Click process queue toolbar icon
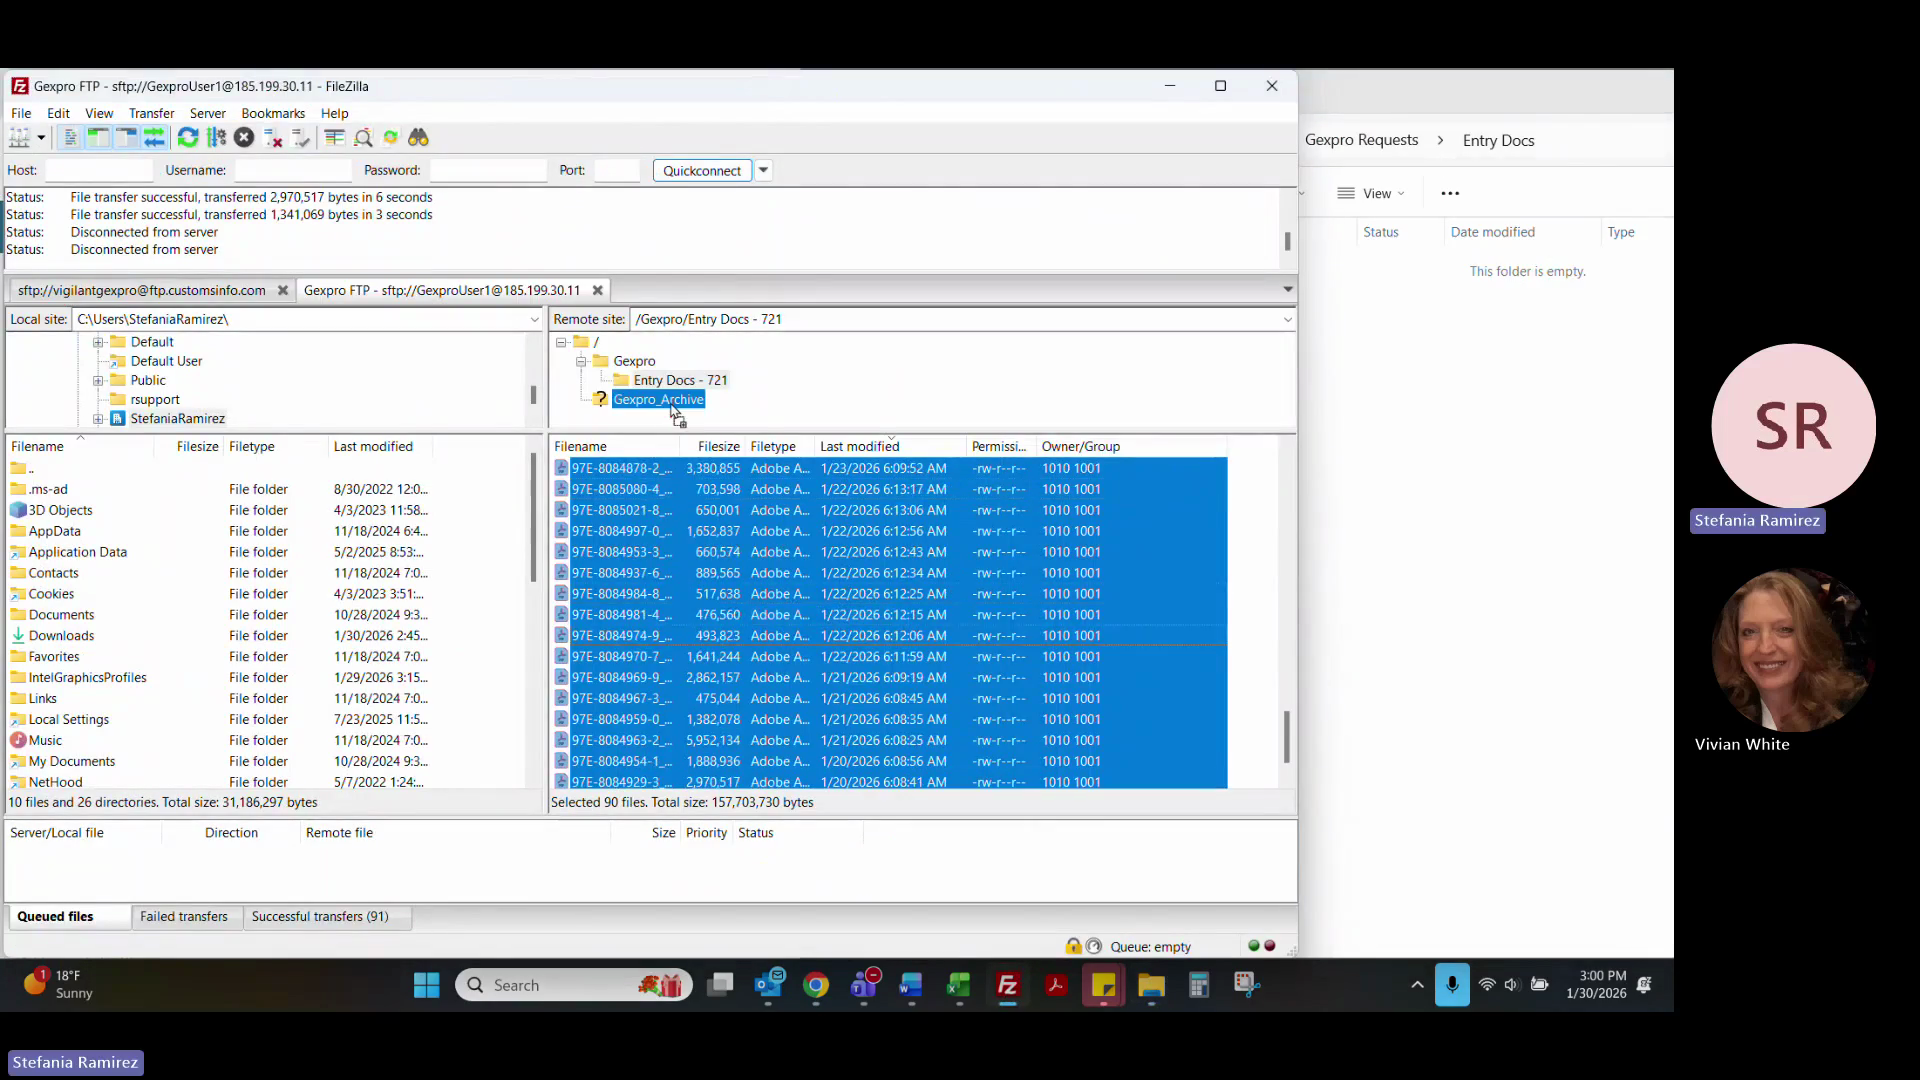 [x=216, y=138]
